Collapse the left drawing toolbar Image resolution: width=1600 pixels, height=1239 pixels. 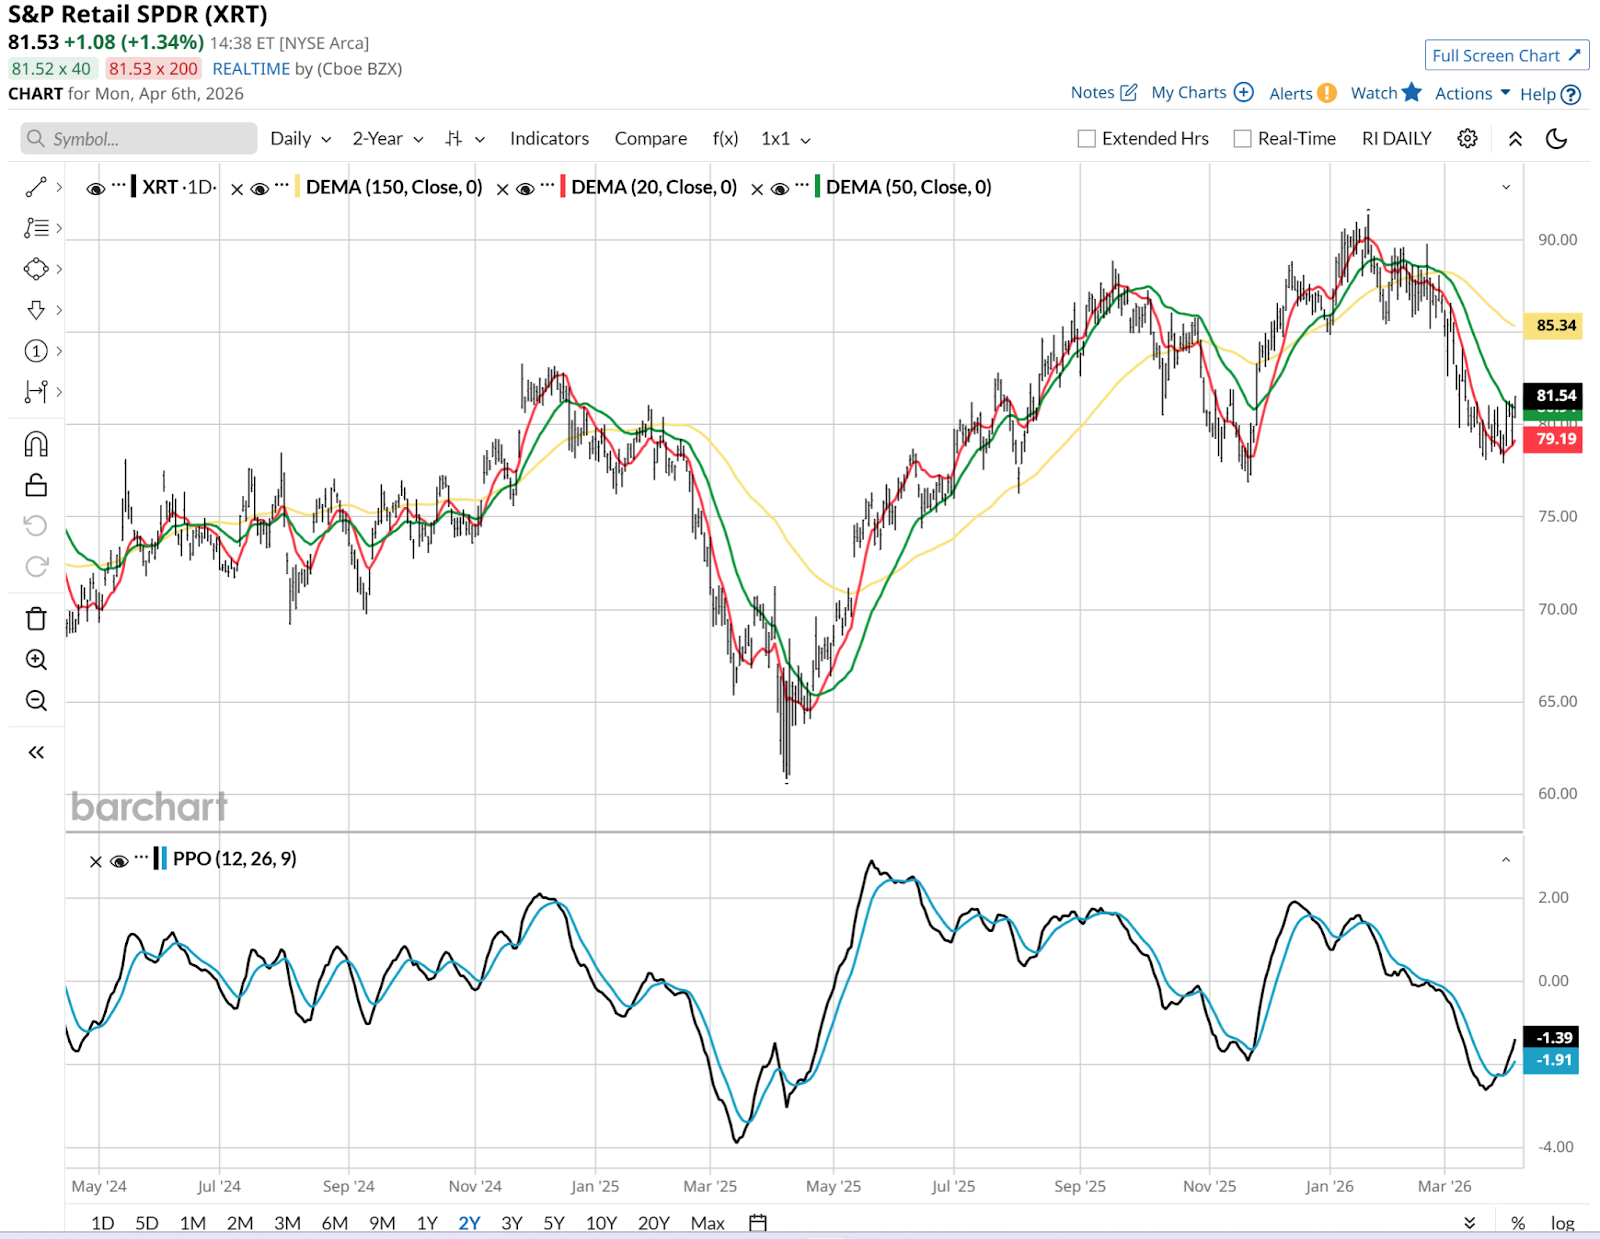point(36,753)
